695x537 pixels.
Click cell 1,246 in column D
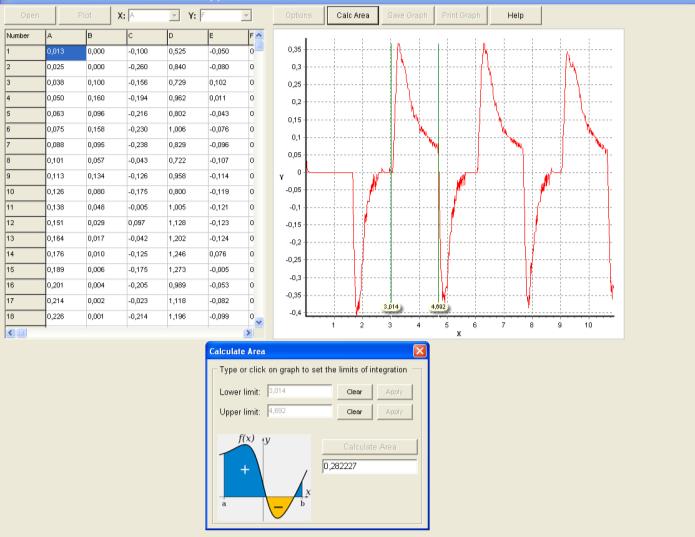[x=188, y=255]
